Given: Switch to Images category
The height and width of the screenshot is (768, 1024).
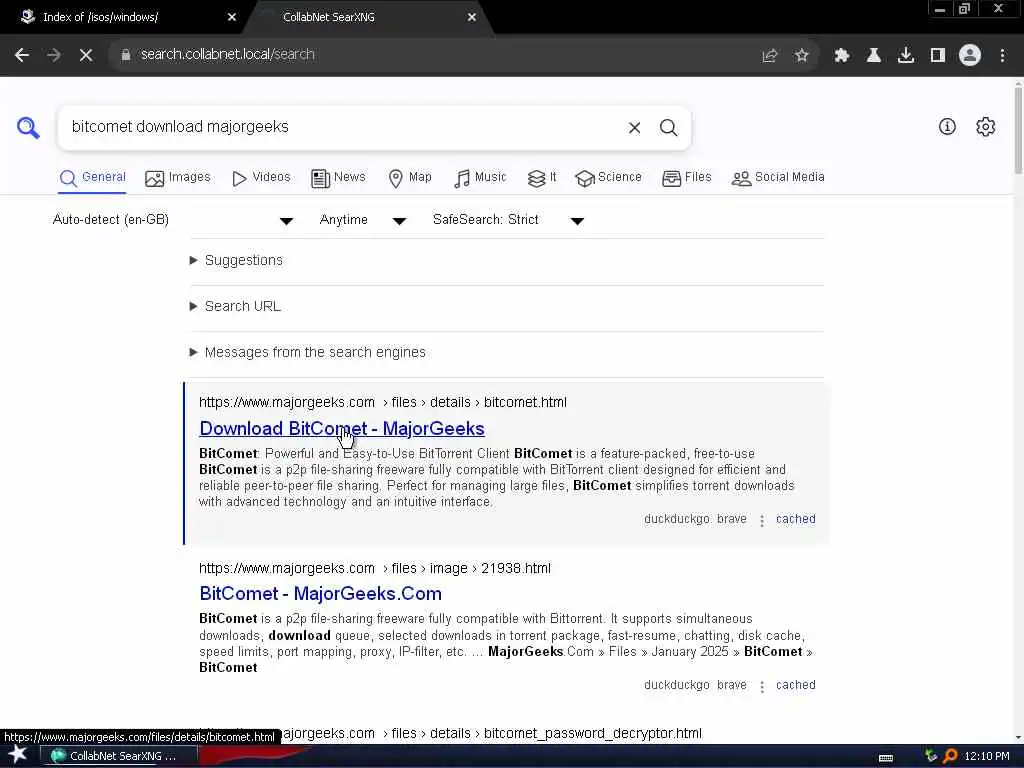Looking at the screenshot, I should pyautogui.click(x=178, y=178).
